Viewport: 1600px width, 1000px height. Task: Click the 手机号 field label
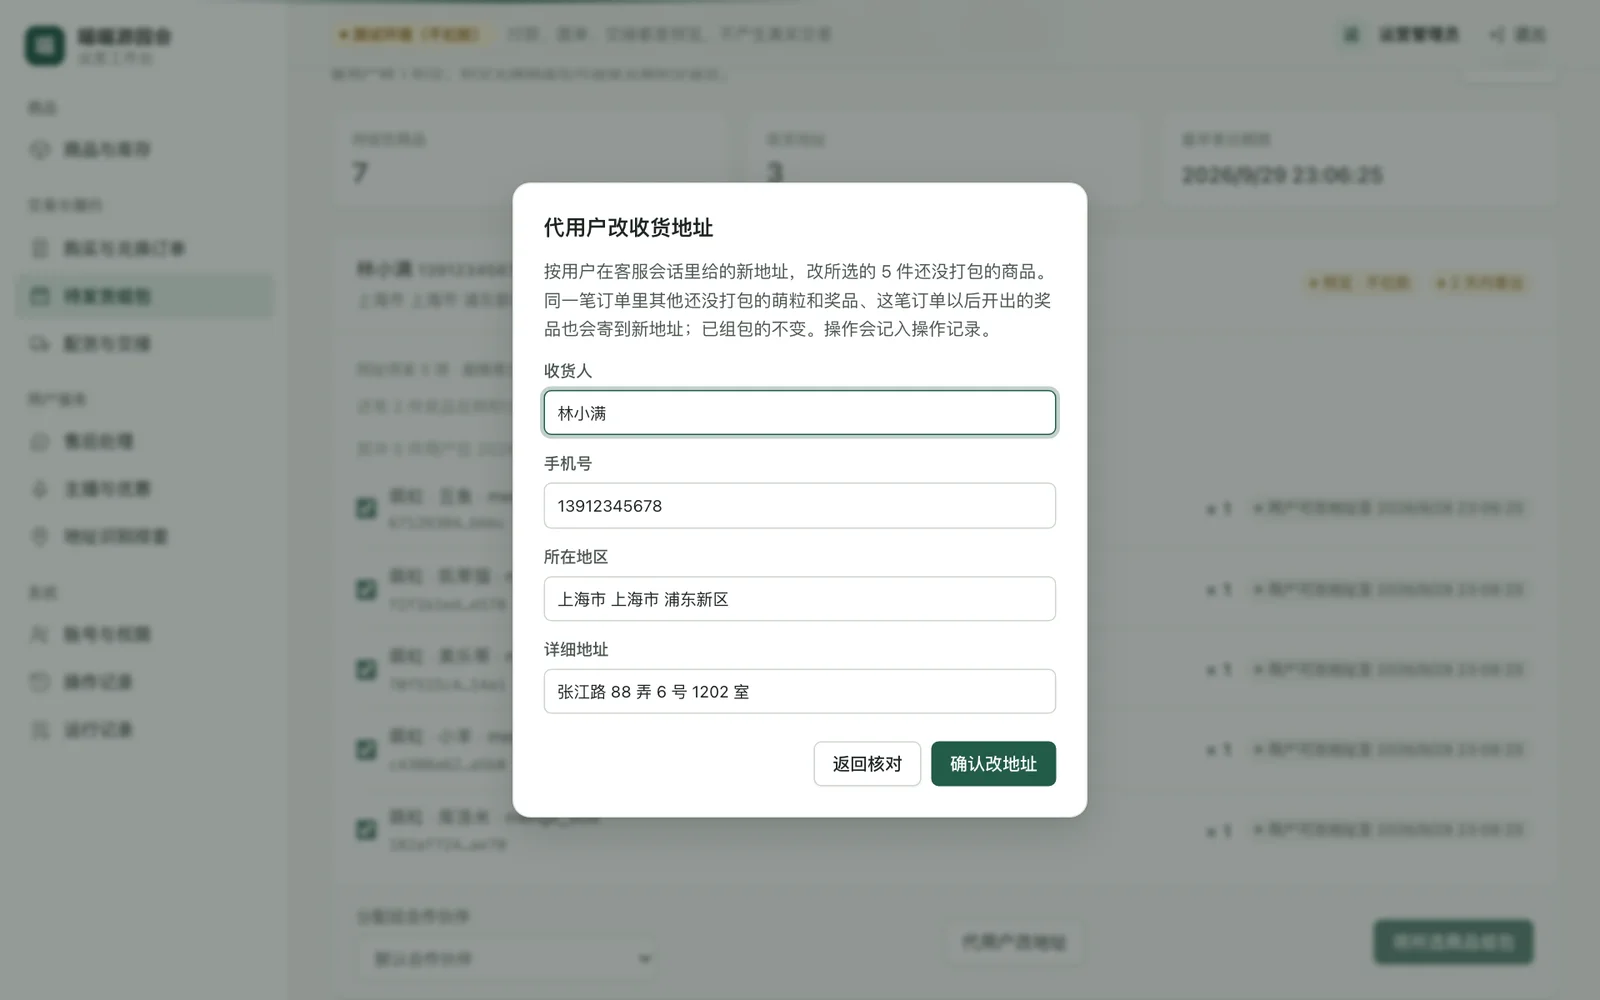click(x=568, y=464)
